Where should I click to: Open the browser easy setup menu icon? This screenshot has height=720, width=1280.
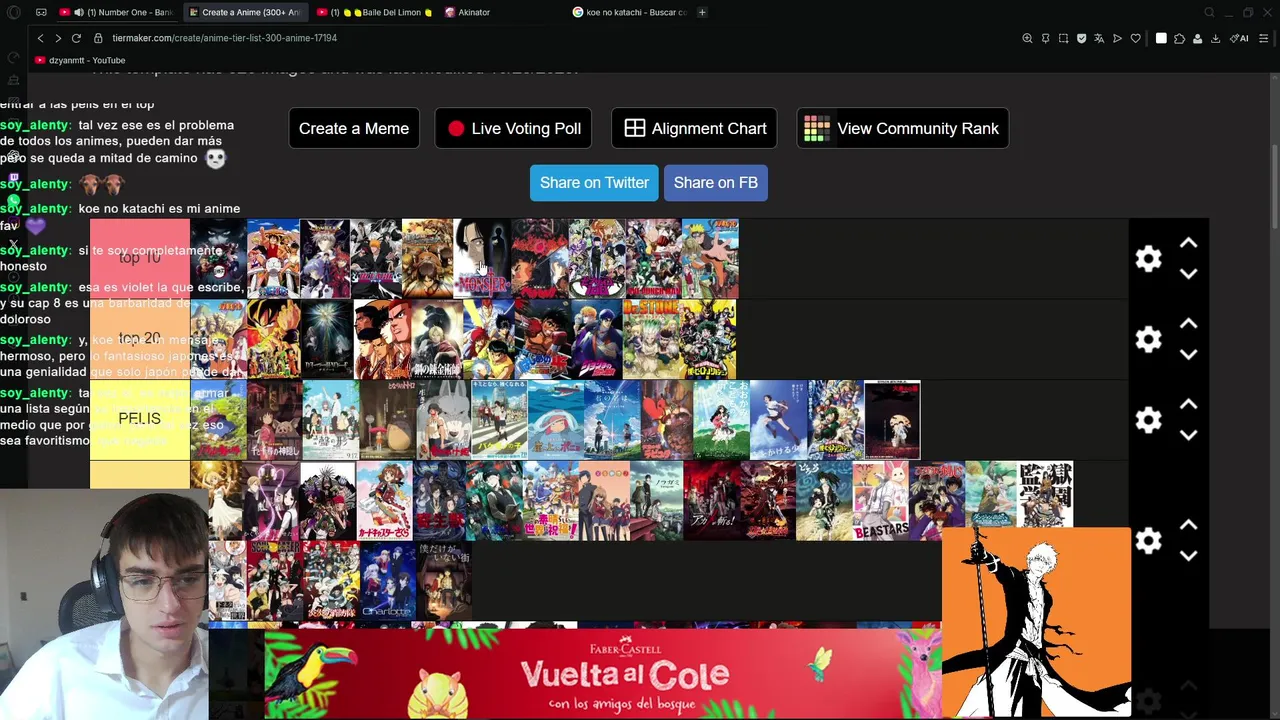(1264, 38)
